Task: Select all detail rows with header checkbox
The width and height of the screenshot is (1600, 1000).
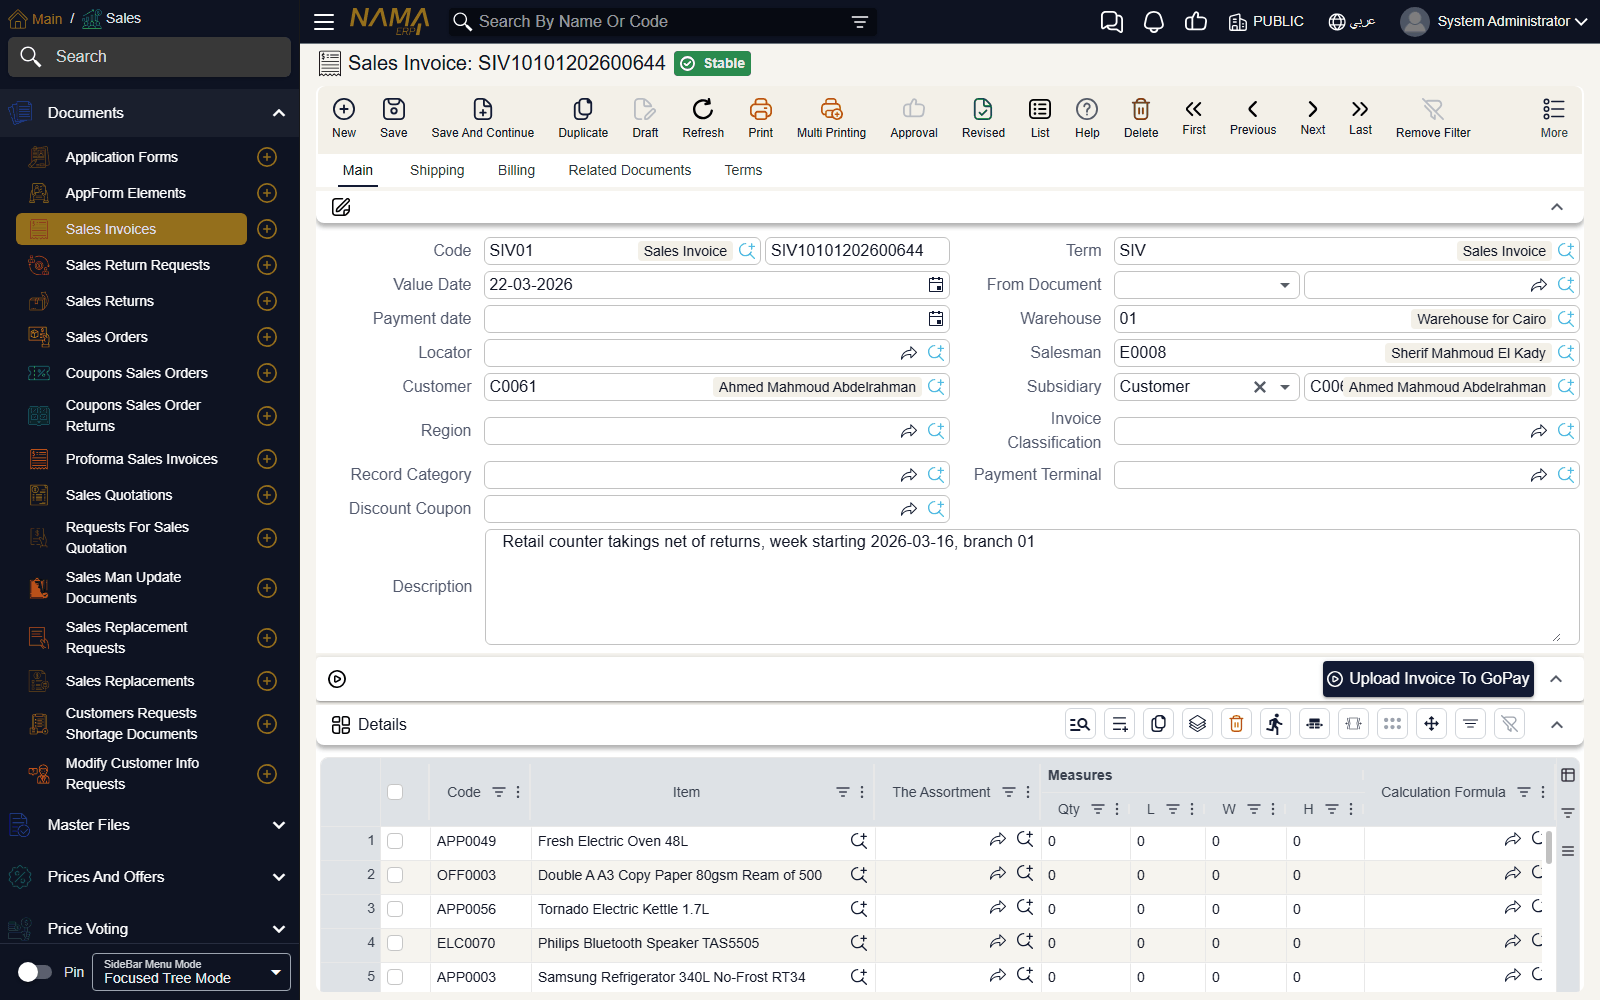Action: pyautogui.click(x=395, y=792)
